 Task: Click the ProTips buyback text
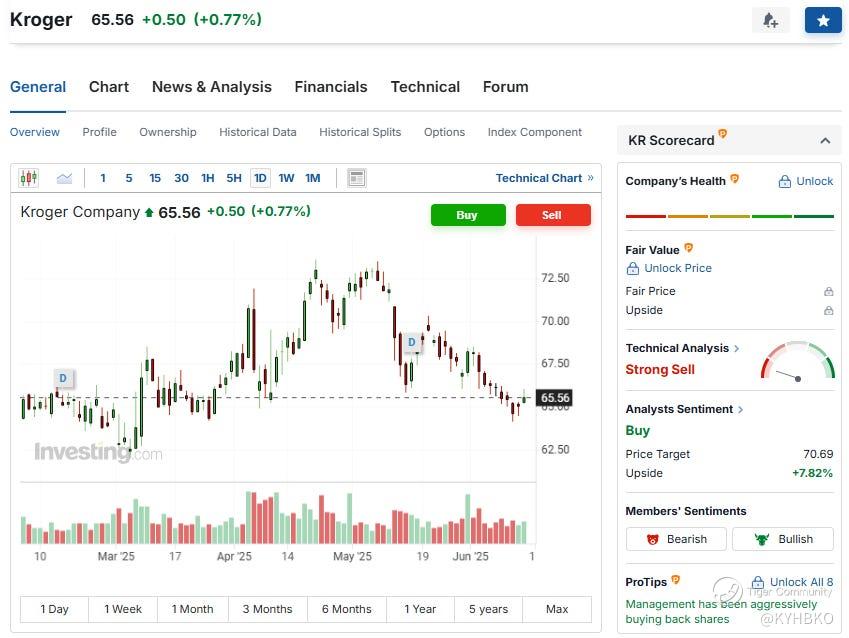point(721,611)
